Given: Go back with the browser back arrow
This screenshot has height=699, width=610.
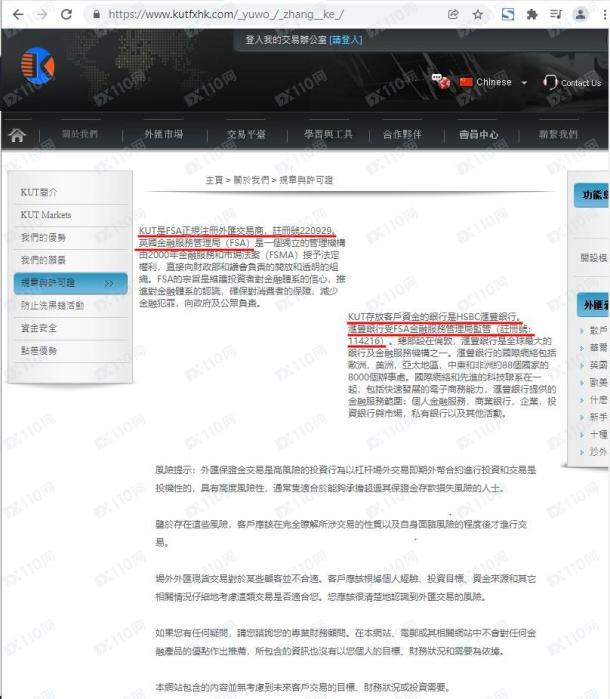Looking at the screenshot, I should point(18,14).
